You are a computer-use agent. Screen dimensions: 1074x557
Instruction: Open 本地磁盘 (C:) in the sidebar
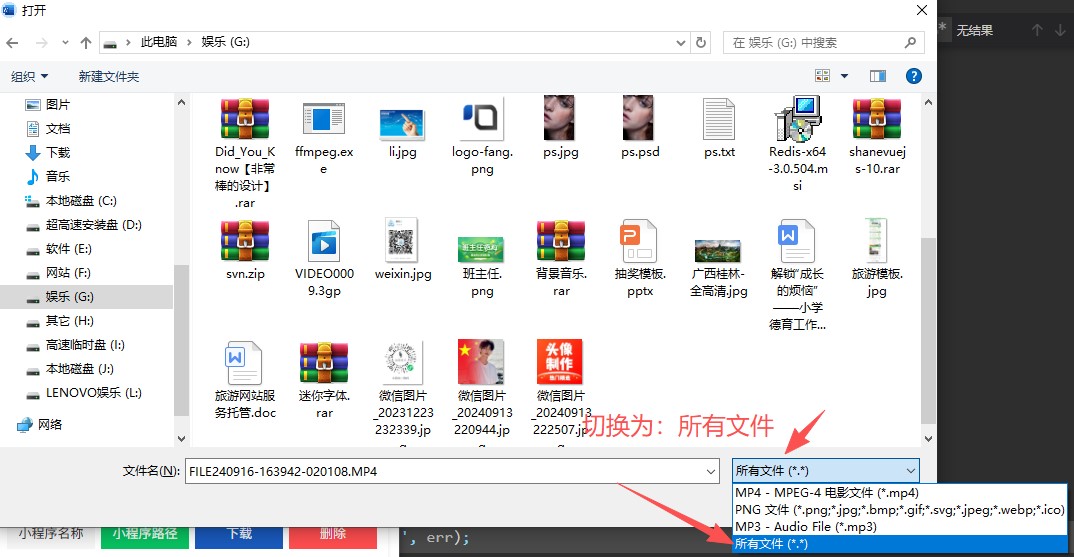pyautogui.click(x=80, y=201)
